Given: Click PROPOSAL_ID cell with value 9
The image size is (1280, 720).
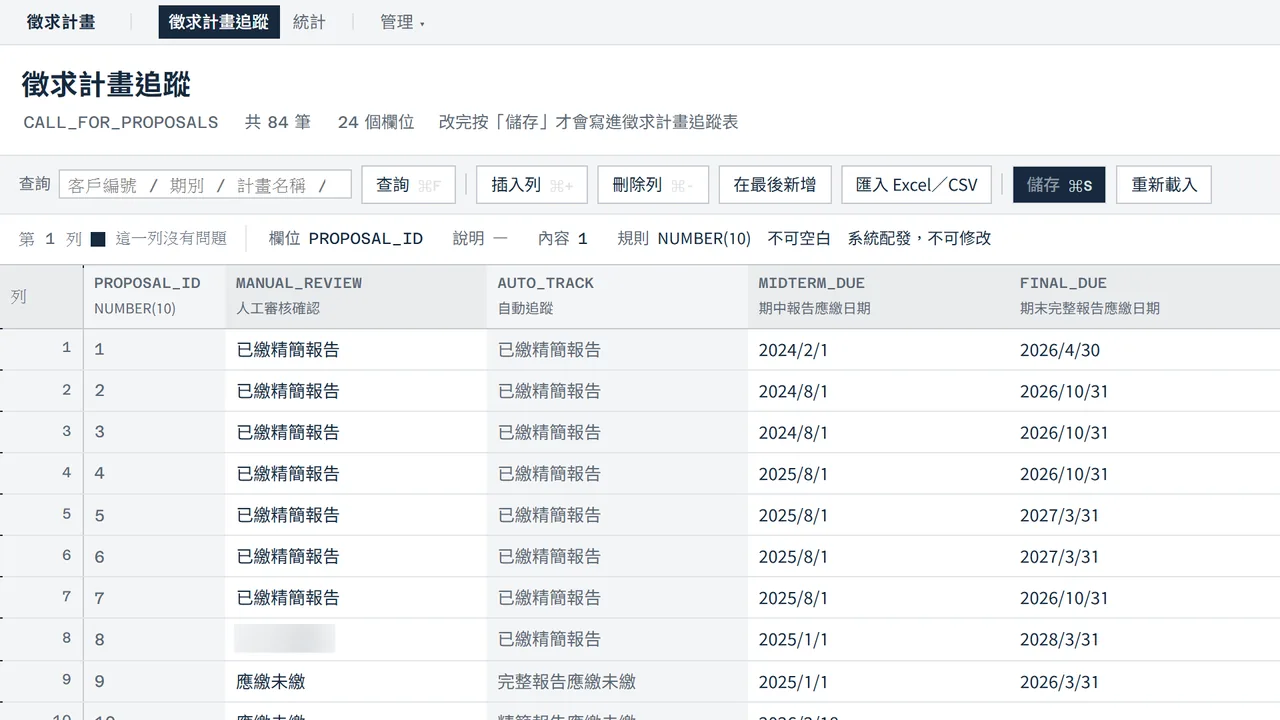Looking at the screenshot, I should [x=154, y=681].
